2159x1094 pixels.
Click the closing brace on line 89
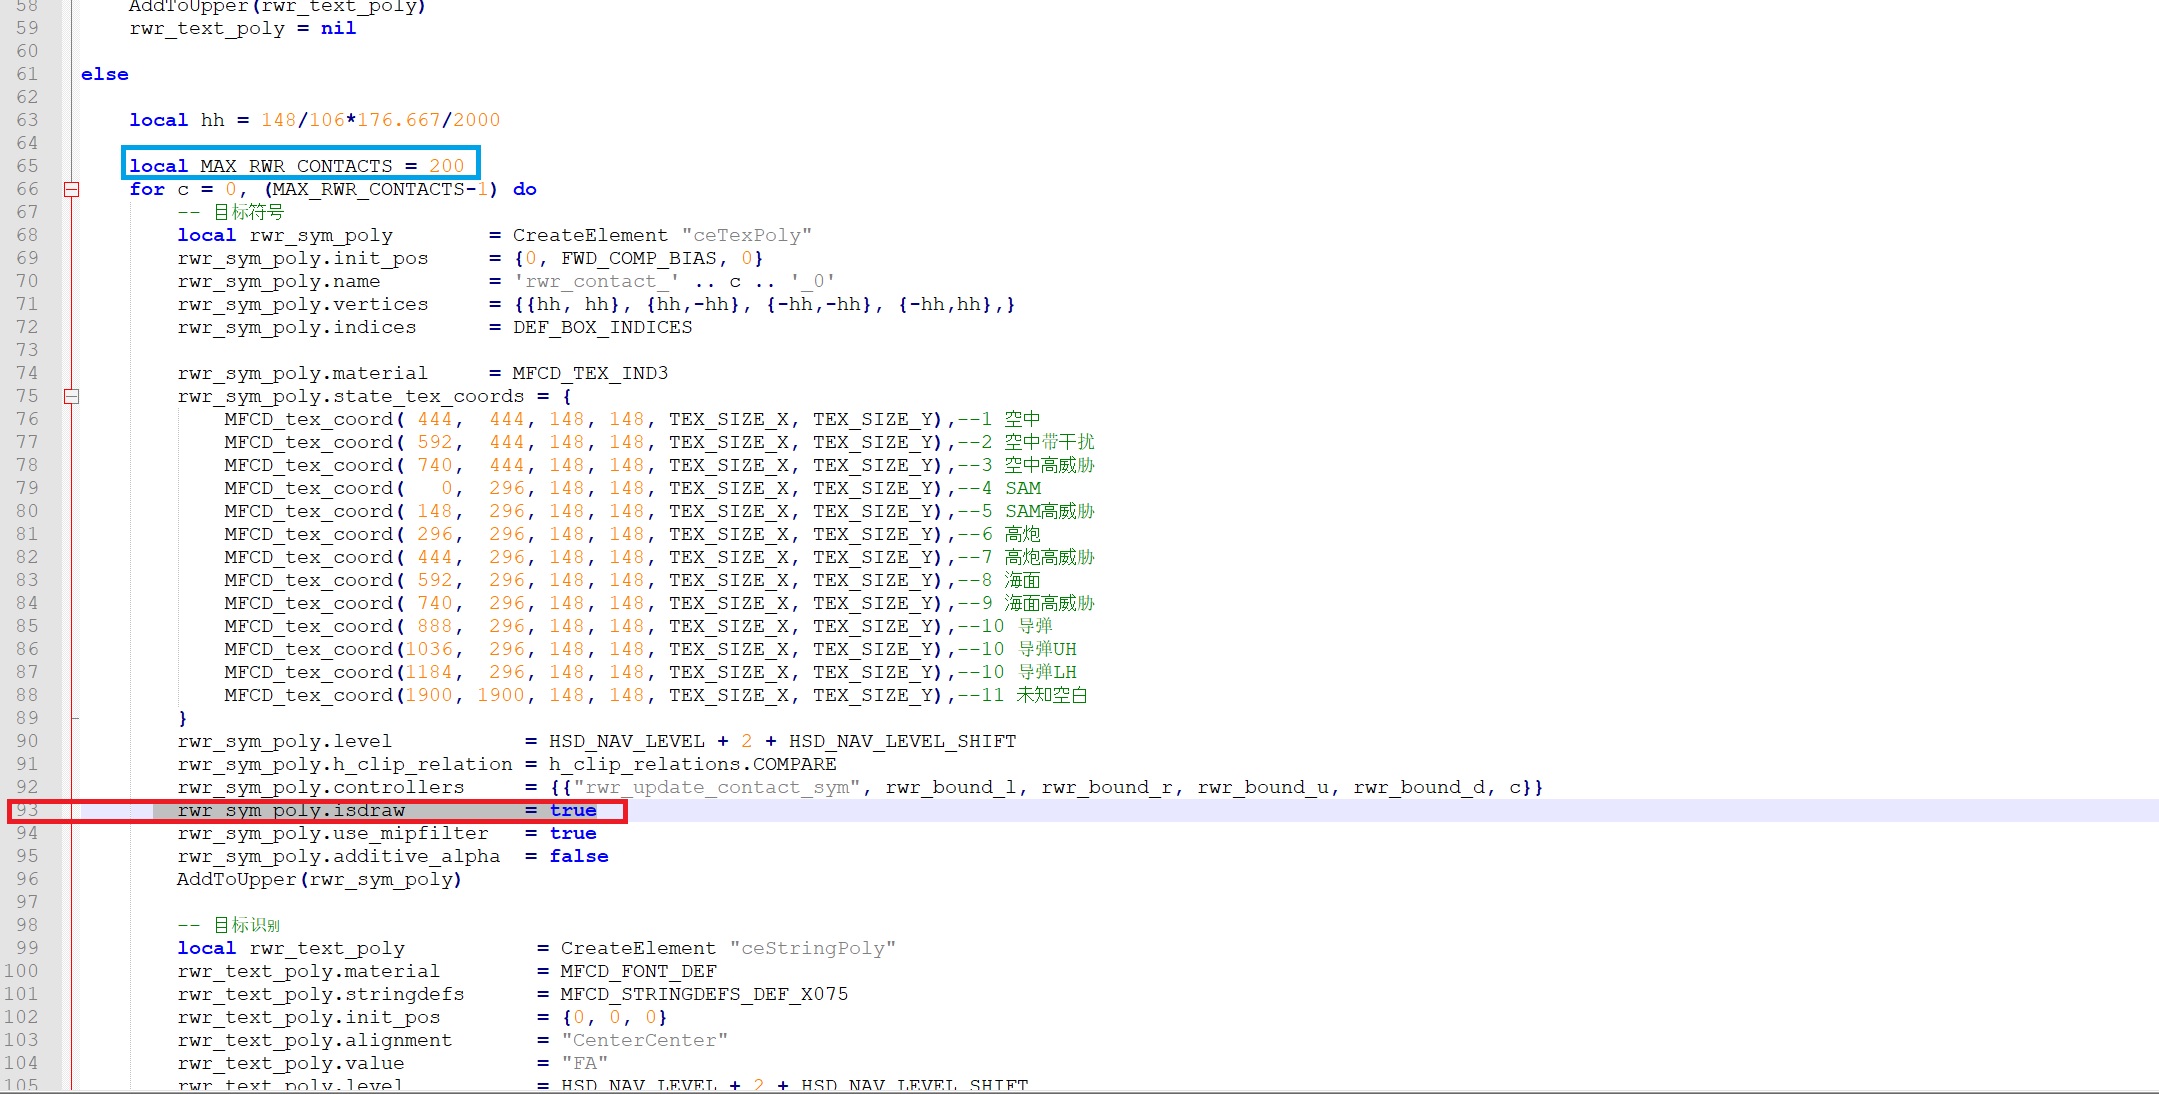182,718
